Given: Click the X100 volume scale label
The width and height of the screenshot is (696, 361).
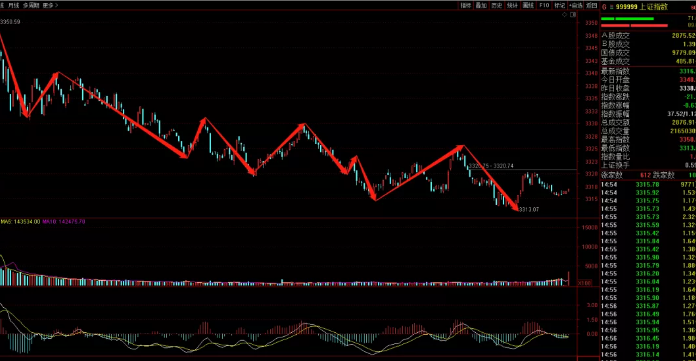Looking at the screenshot, I should coord(584,283).
